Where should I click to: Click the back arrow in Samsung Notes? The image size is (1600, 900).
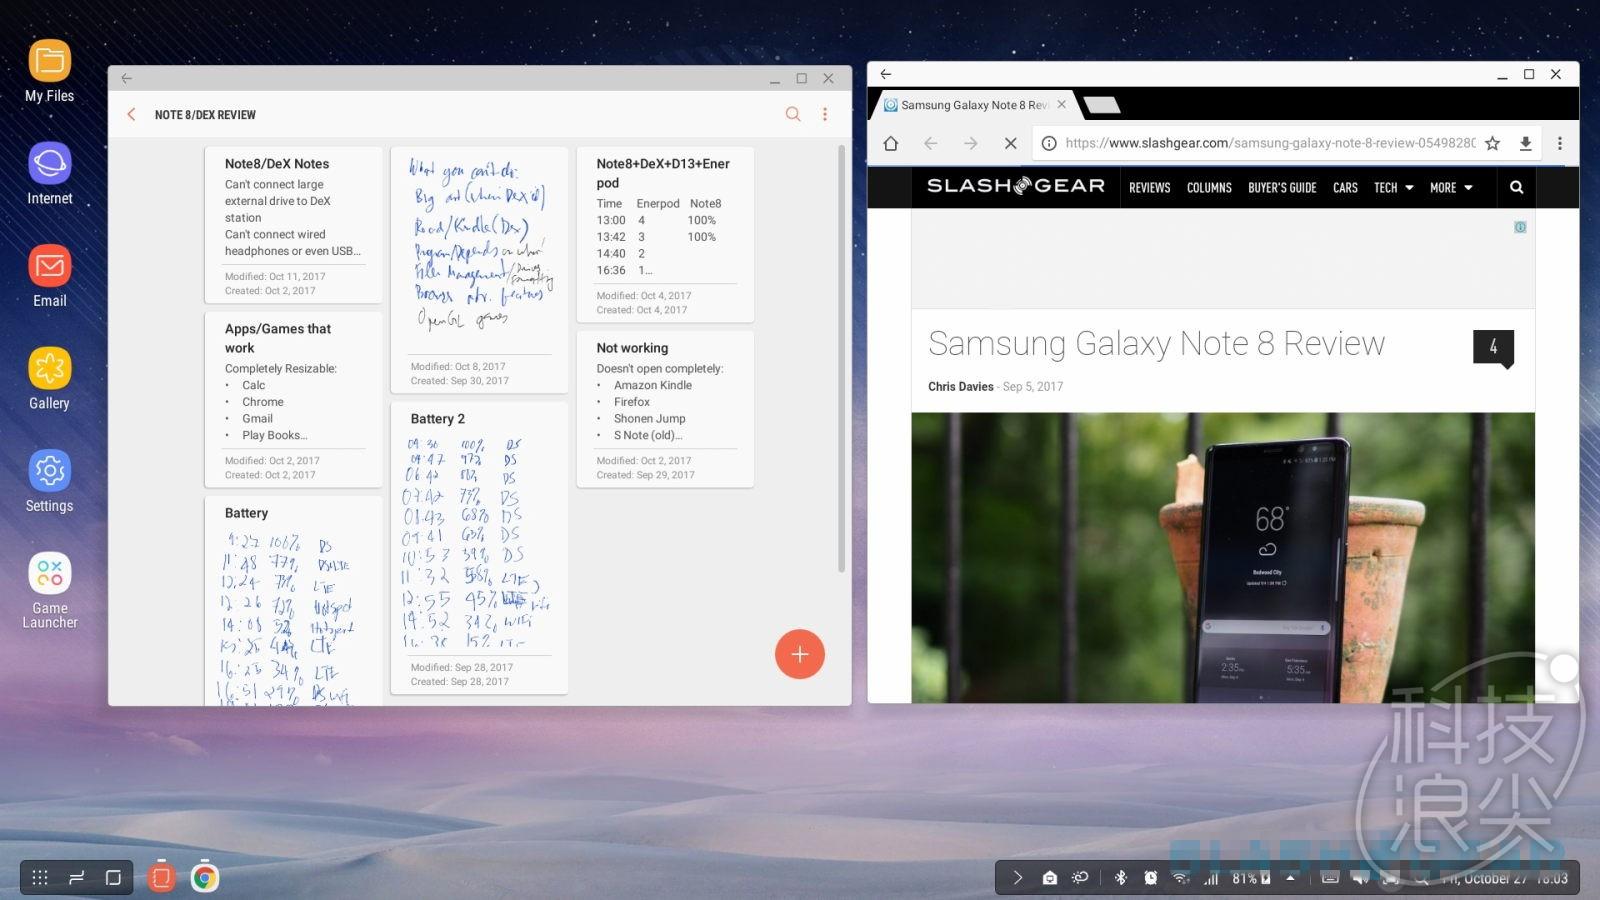tap(131, 114)
